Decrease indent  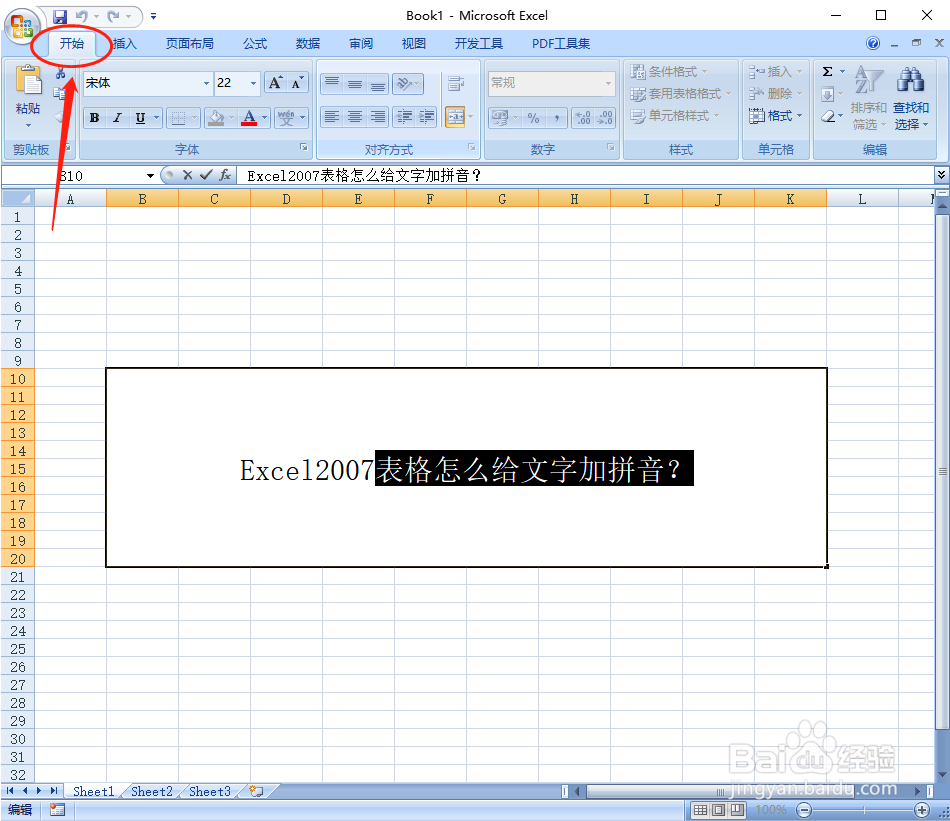point(404,116)
